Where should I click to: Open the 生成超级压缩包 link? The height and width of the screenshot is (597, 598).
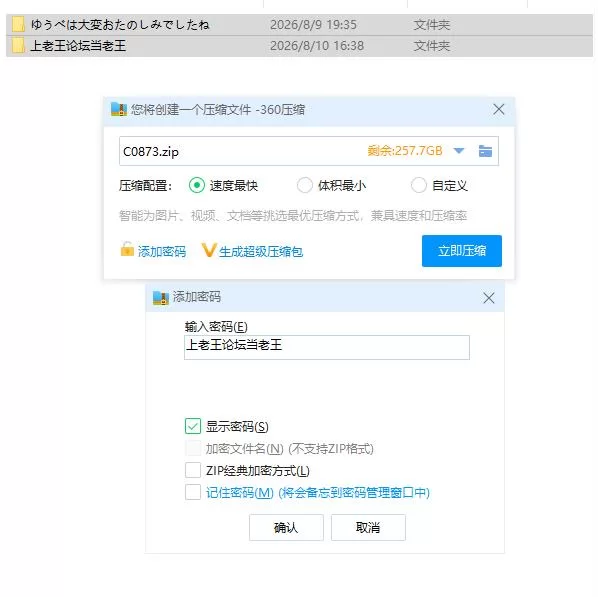[x=261, y=252]
